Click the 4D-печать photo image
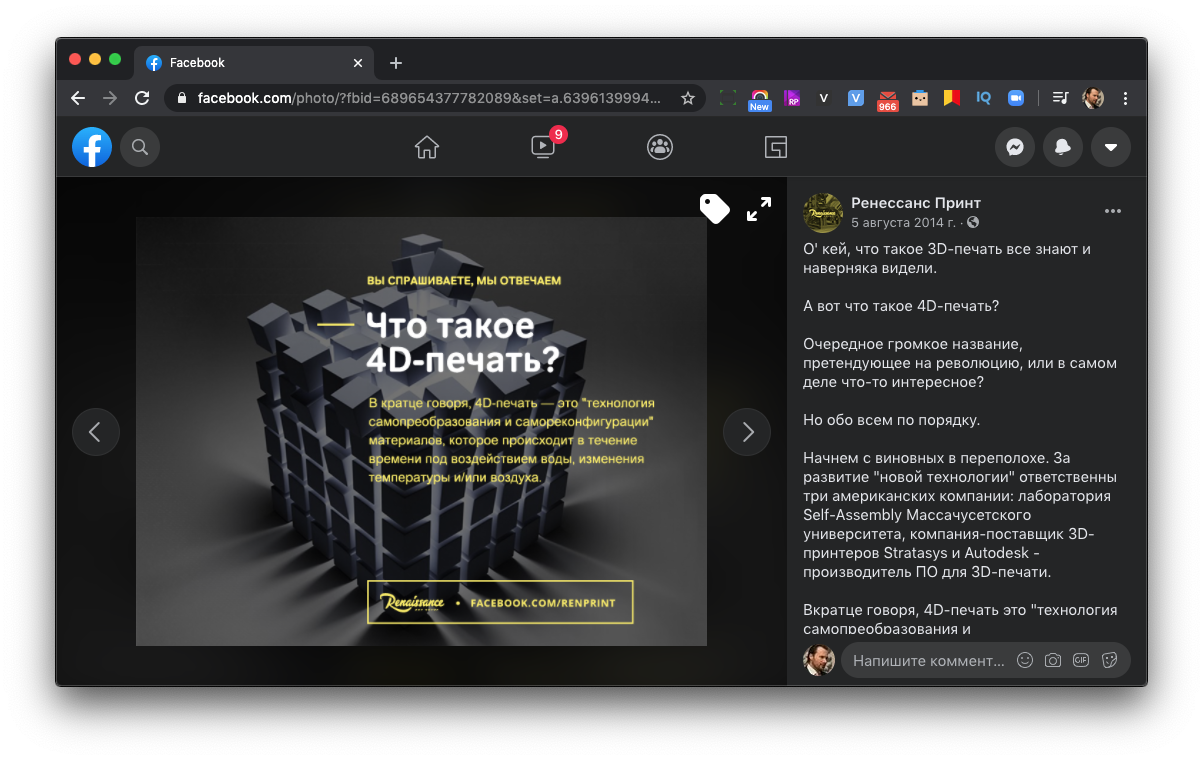The image size is (1203, 760). click(421, 432)
